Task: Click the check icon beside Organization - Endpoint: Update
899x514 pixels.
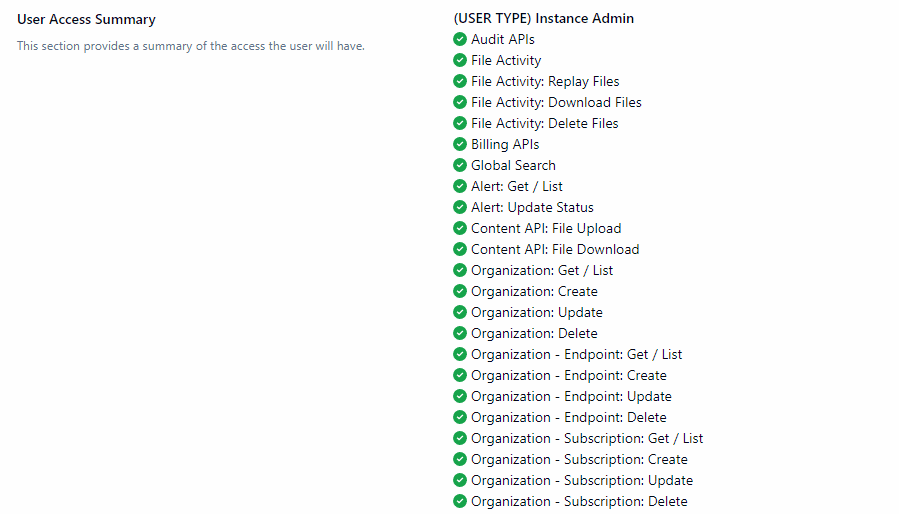Action: [460, 396]
